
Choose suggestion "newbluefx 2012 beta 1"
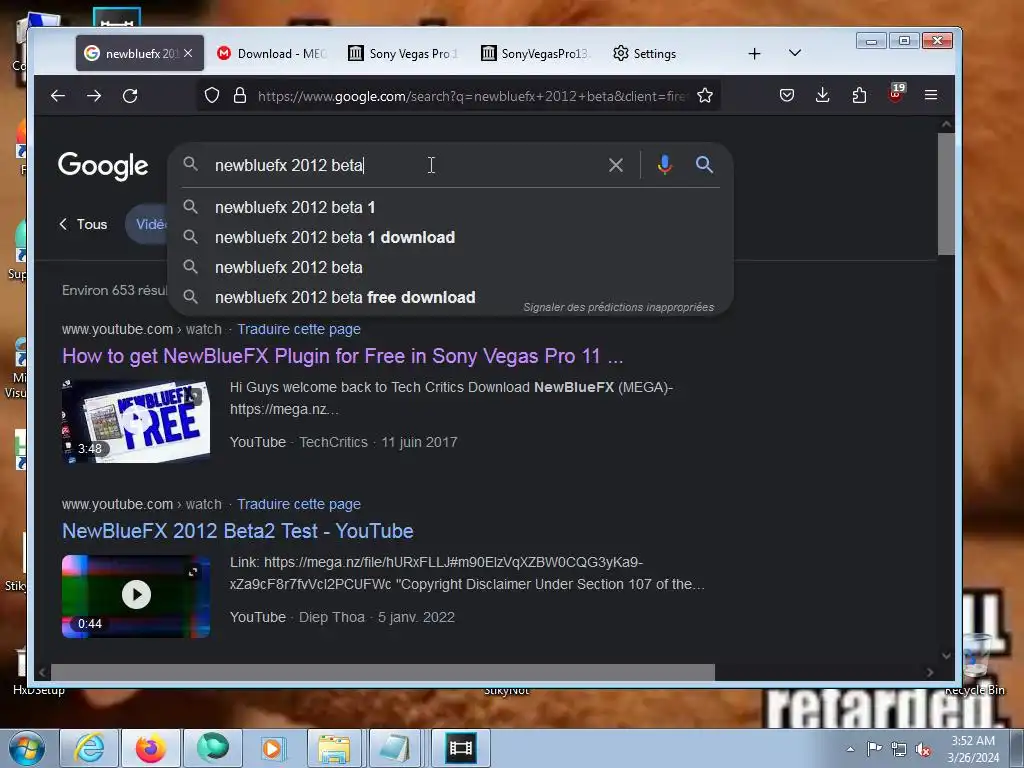pyautogui.click(x=451, y=208)
